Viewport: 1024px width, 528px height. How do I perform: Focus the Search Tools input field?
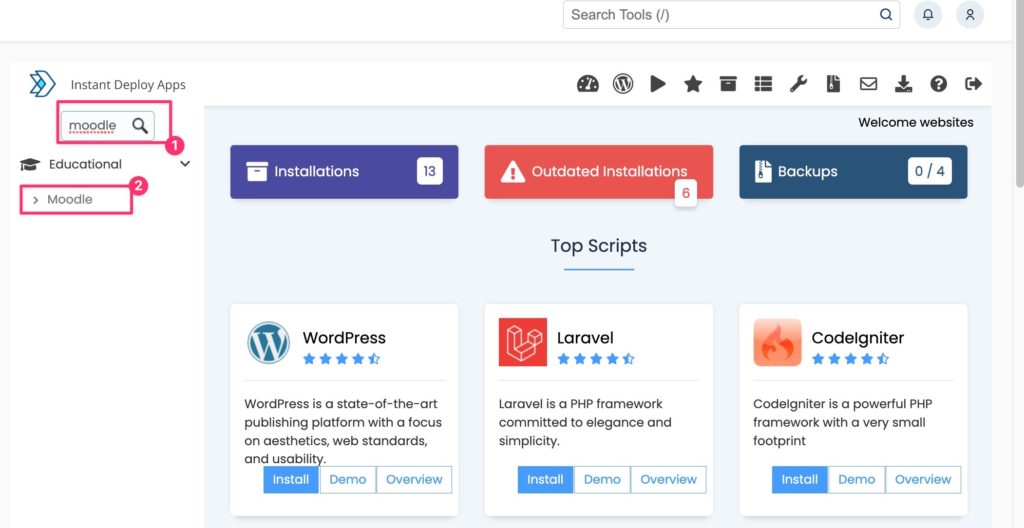pyautogui.click(x=731, y=14)
